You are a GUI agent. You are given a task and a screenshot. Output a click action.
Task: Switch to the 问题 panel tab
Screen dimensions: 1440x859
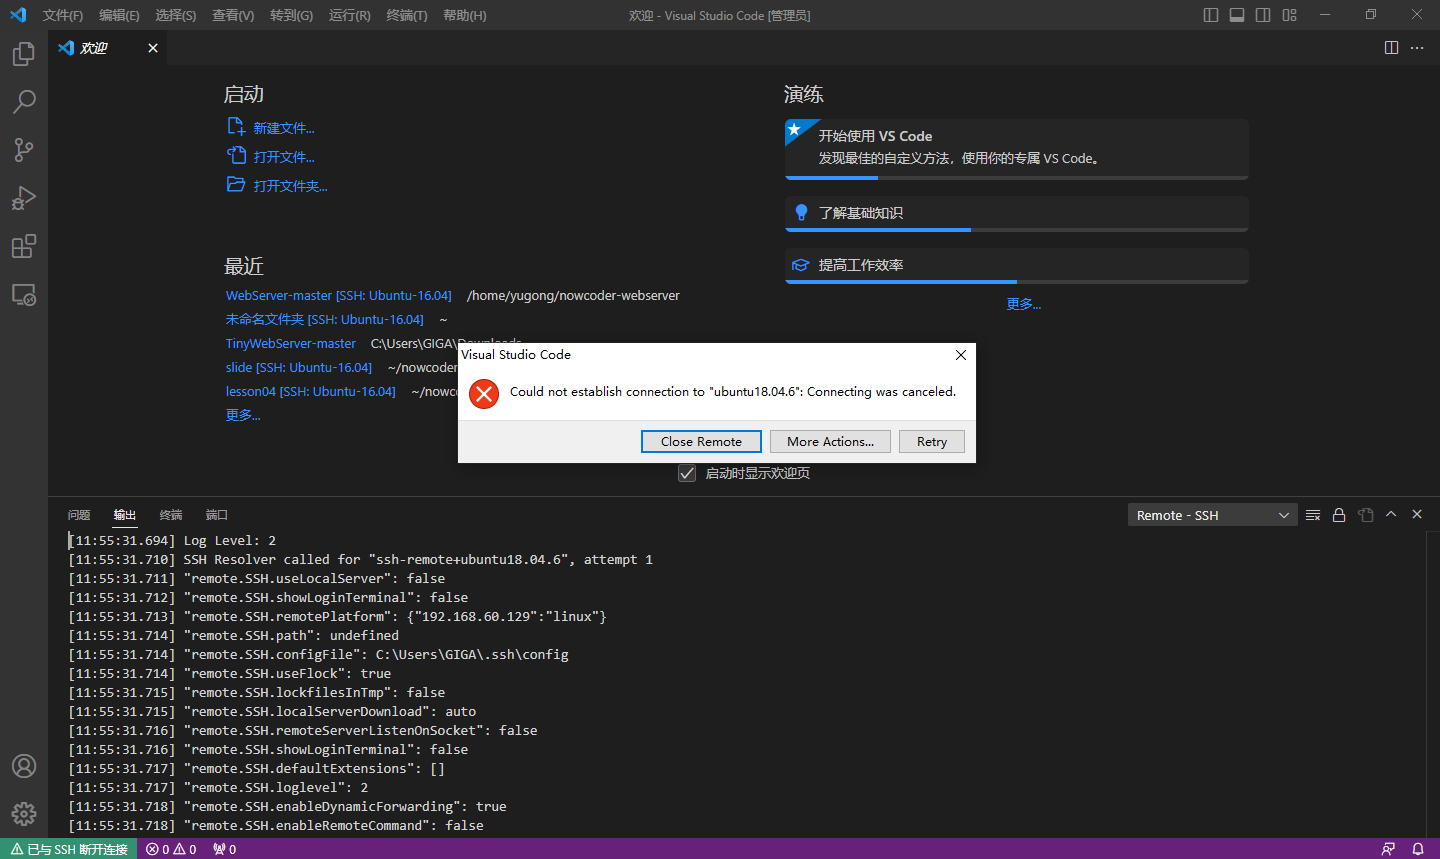click(79, 515)
